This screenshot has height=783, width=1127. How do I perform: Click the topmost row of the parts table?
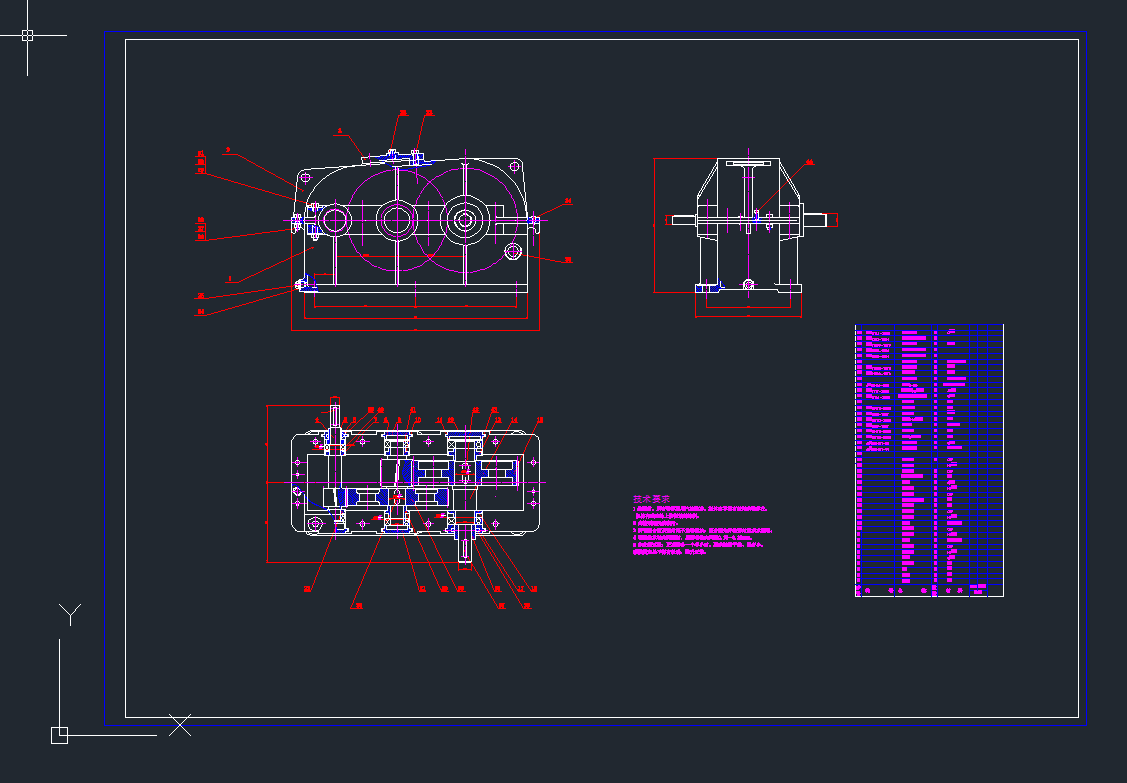[930, 328]
